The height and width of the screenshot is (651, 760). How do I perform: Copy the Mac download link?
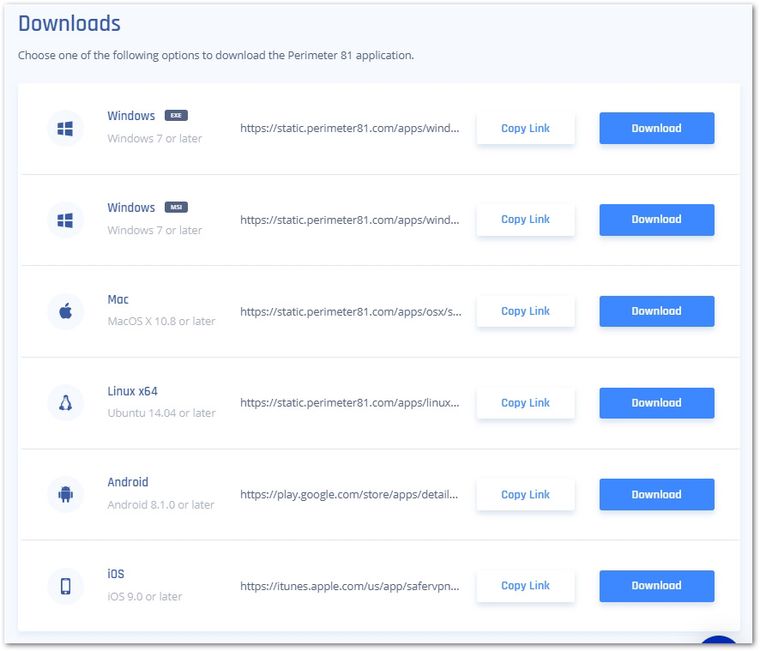[525, 311]
